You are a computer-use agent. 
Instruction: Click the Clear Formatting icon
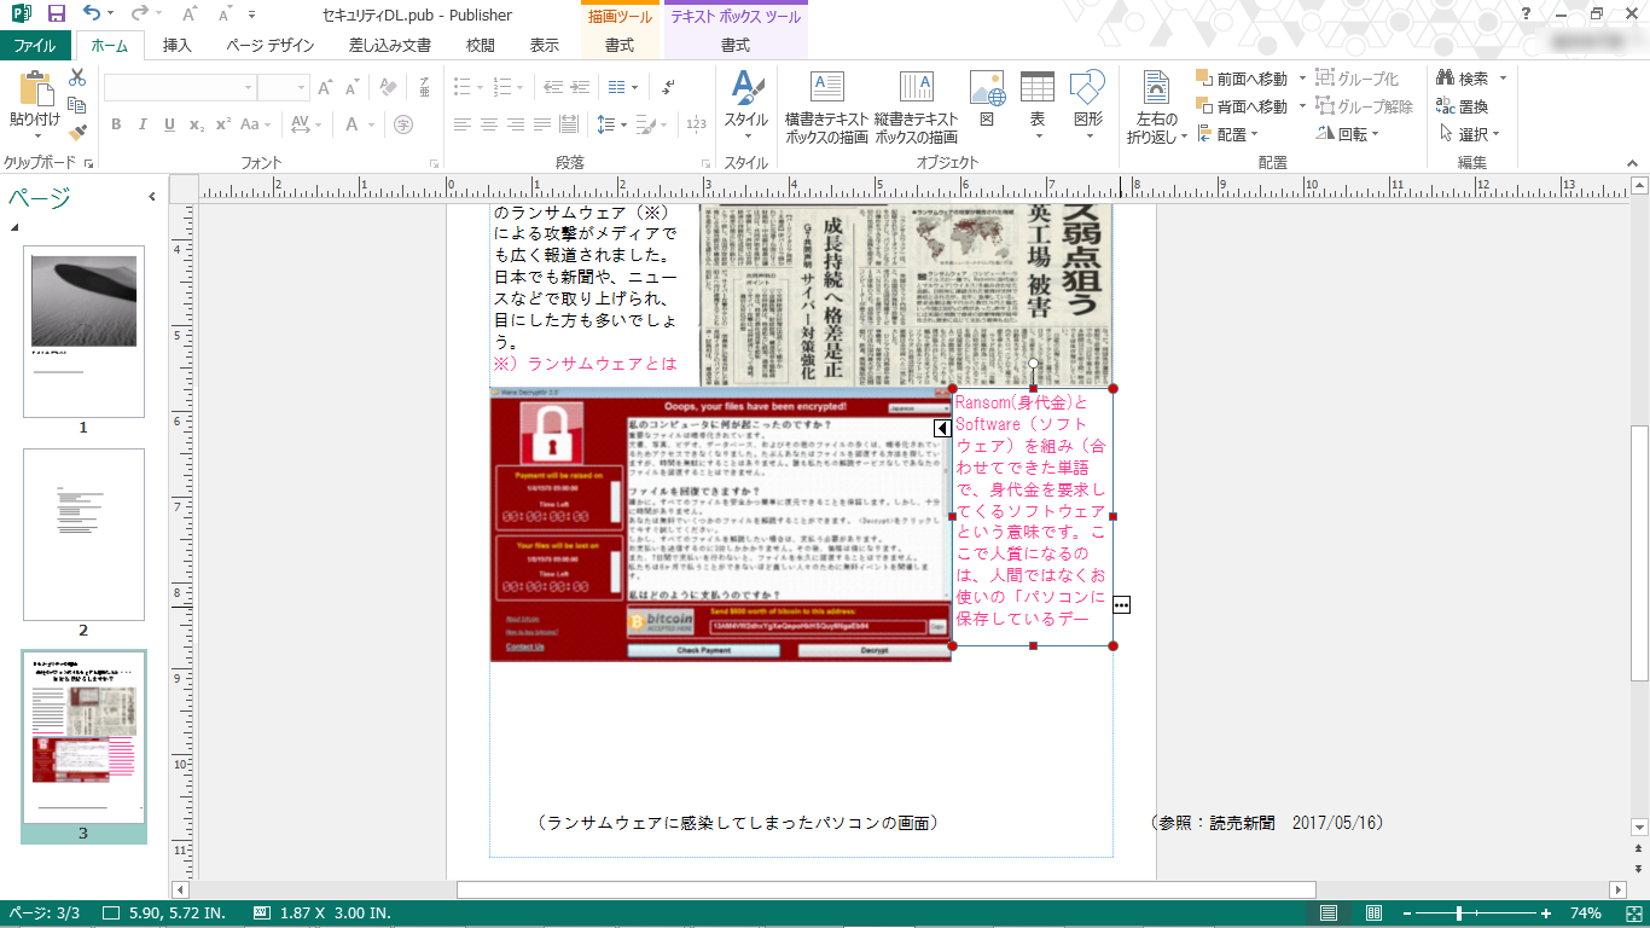pos(388,88)
